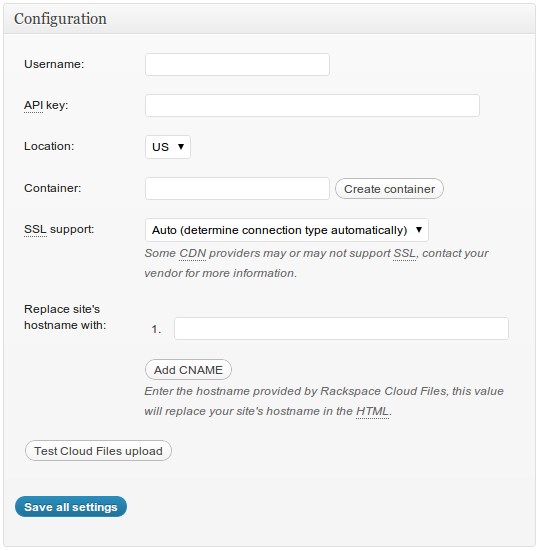Click the Add CNAME button
540x551 pixels.
pyautogui.click(x=188, y=370)
